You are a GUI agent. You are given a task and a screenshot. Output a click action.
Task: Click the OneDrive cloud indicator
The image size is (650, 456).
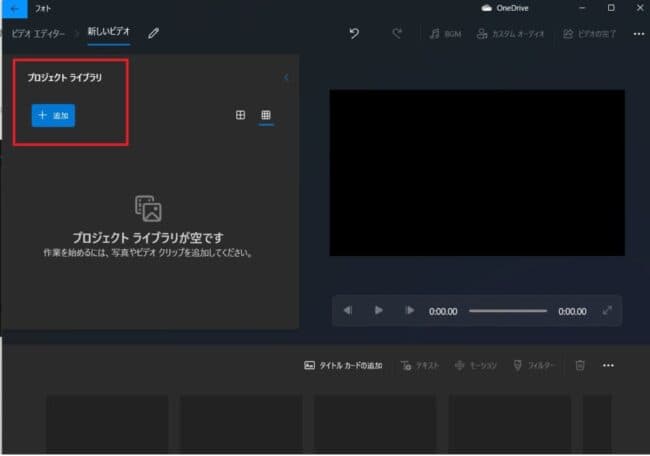(x=504, y=8)
